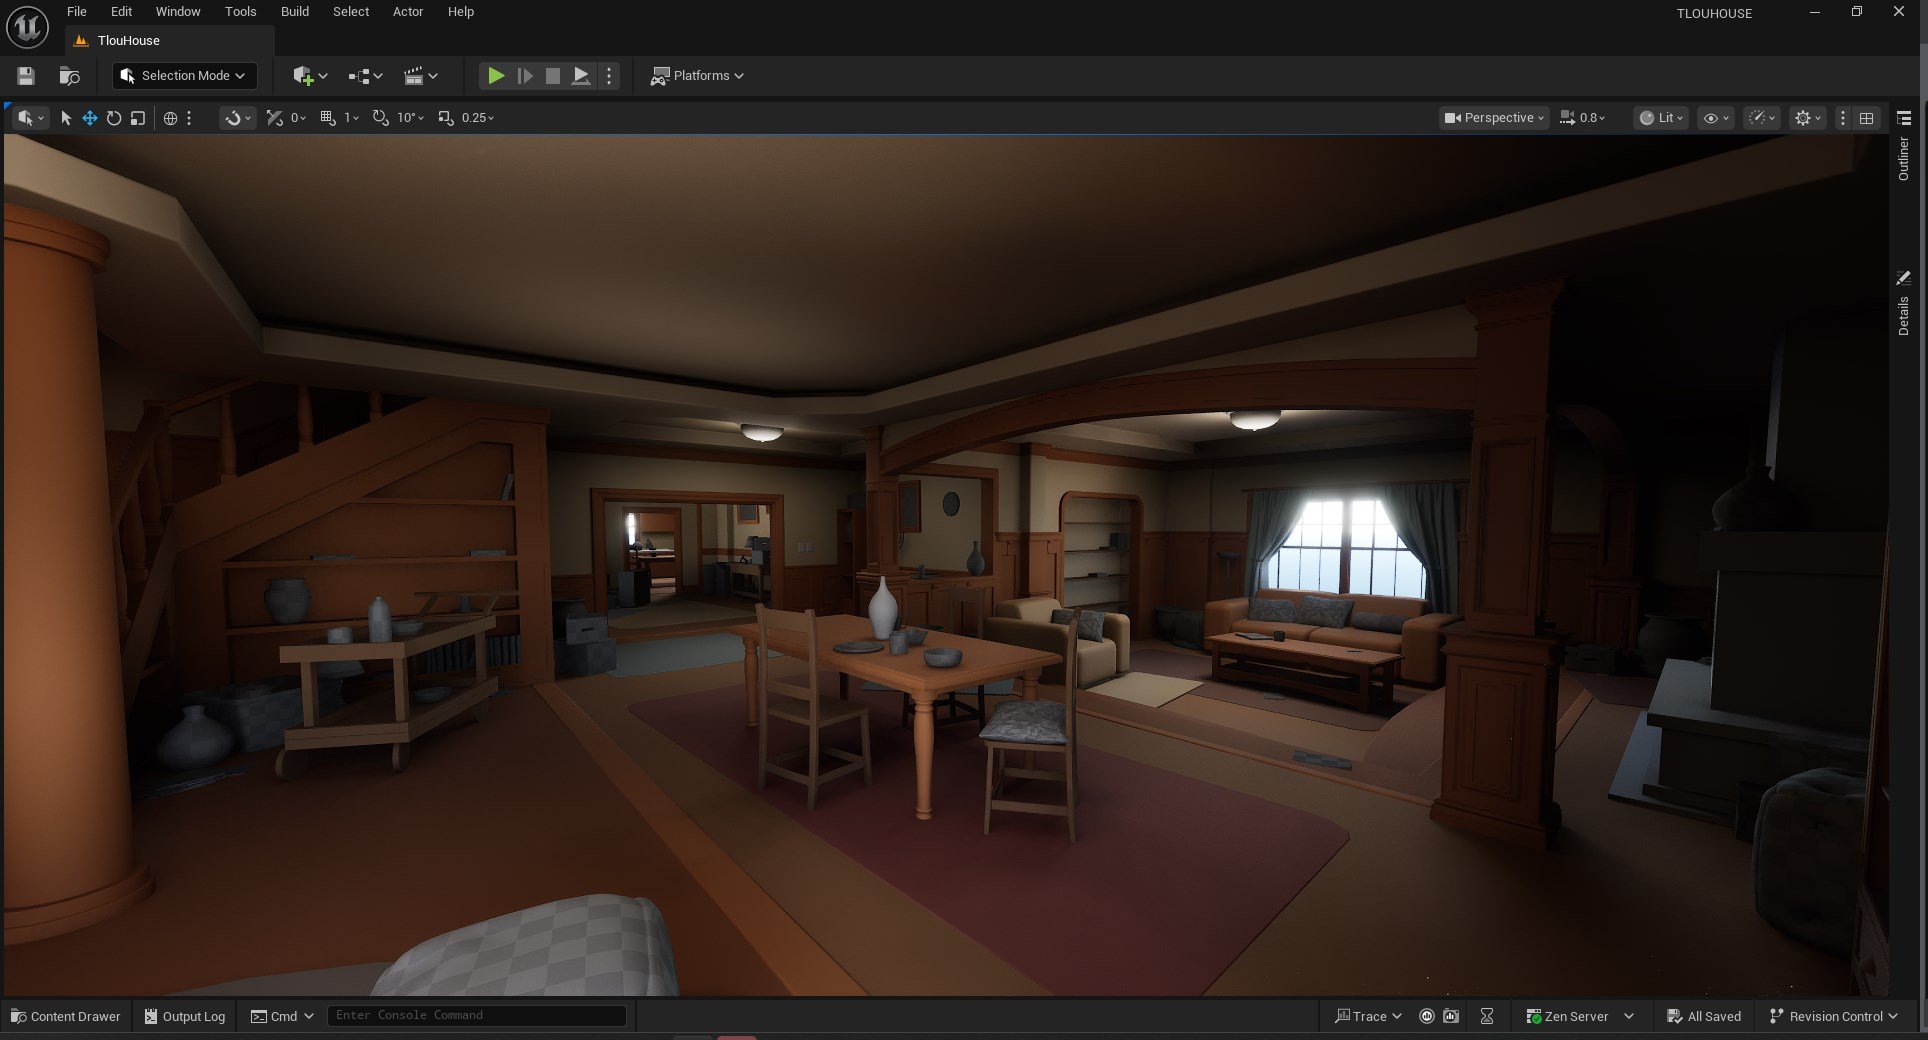Open grid snap size value 1 dropdown

351,118
